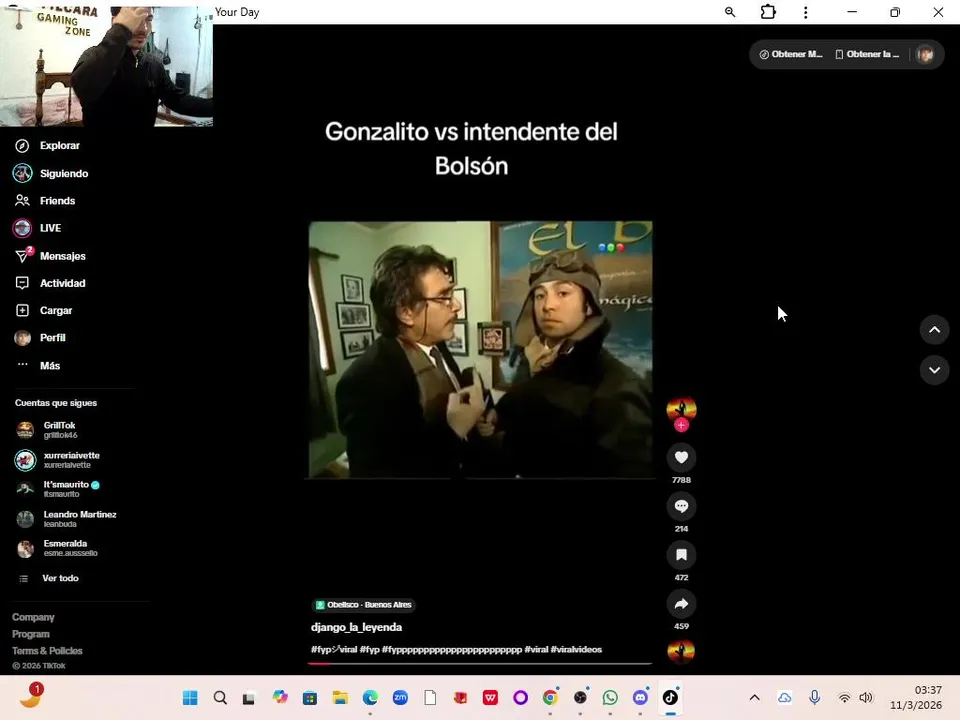Open the Obelisco - Buenos Aires location tag
The image size is (960, 720).
tap(363, 605)
